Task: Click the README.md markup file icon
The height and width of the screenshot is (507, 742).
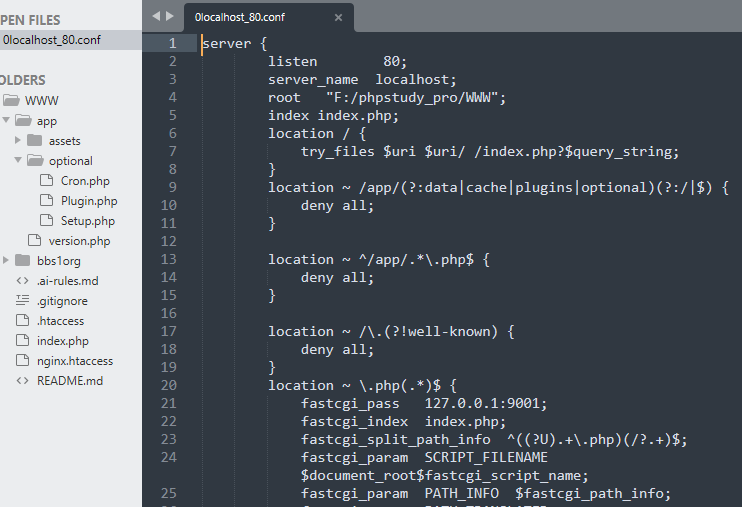Action: click(x=22, y=380)
